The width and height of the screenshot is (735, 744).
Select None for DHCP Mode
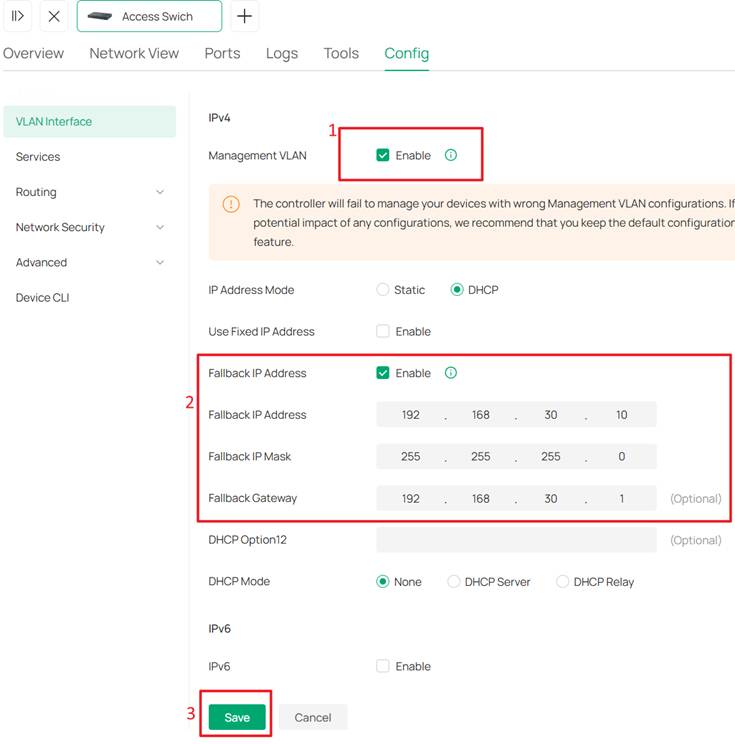(382, 581)
